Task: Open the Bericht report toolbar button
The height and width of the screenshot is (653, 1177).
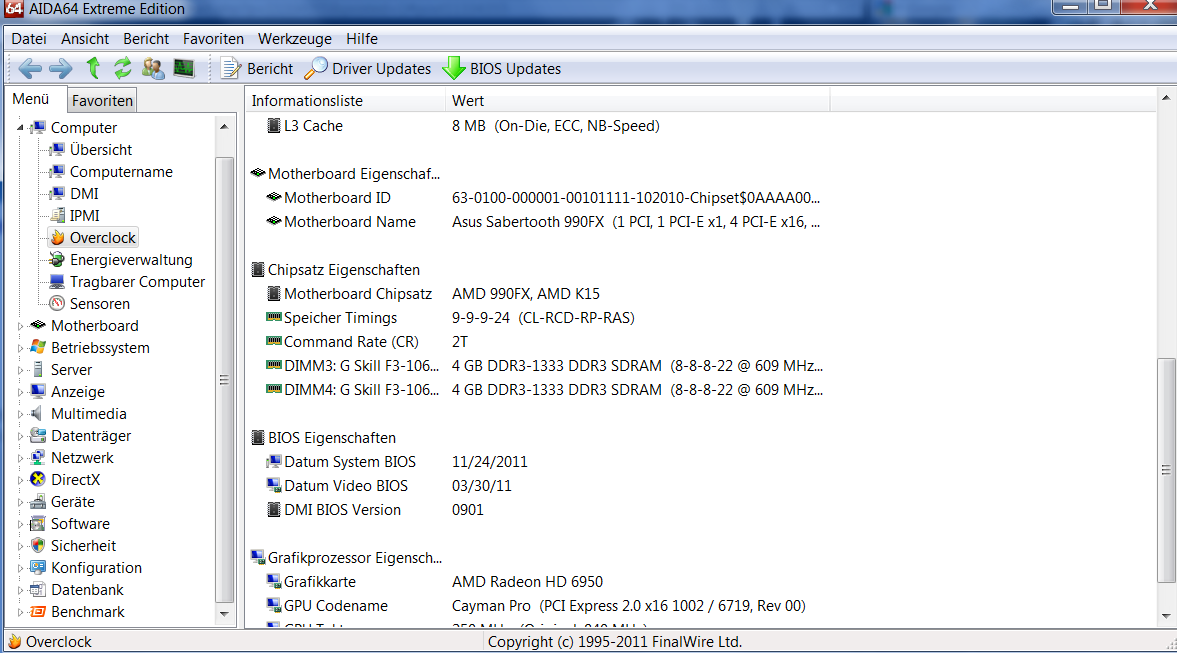Action: click(257, 68)
